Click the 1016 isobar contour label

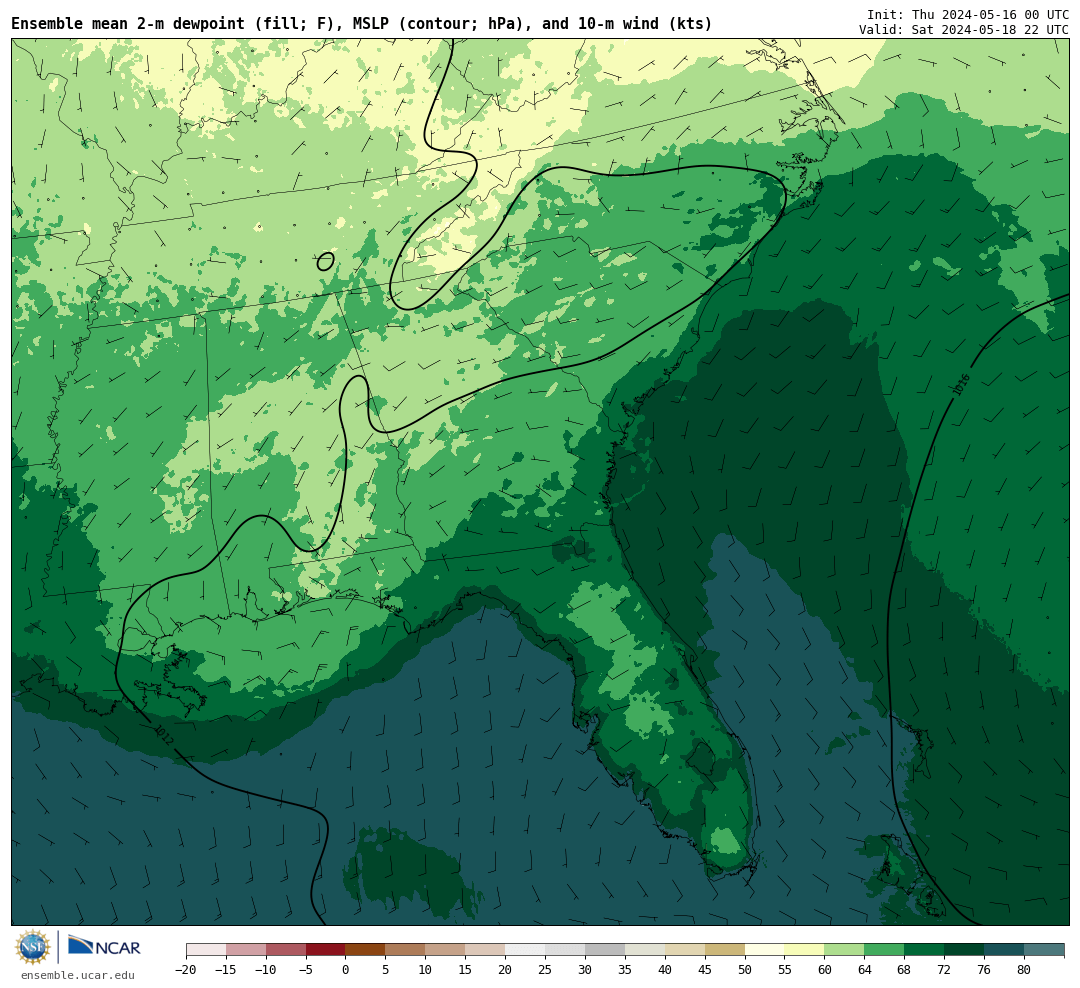tap(961, 384)
